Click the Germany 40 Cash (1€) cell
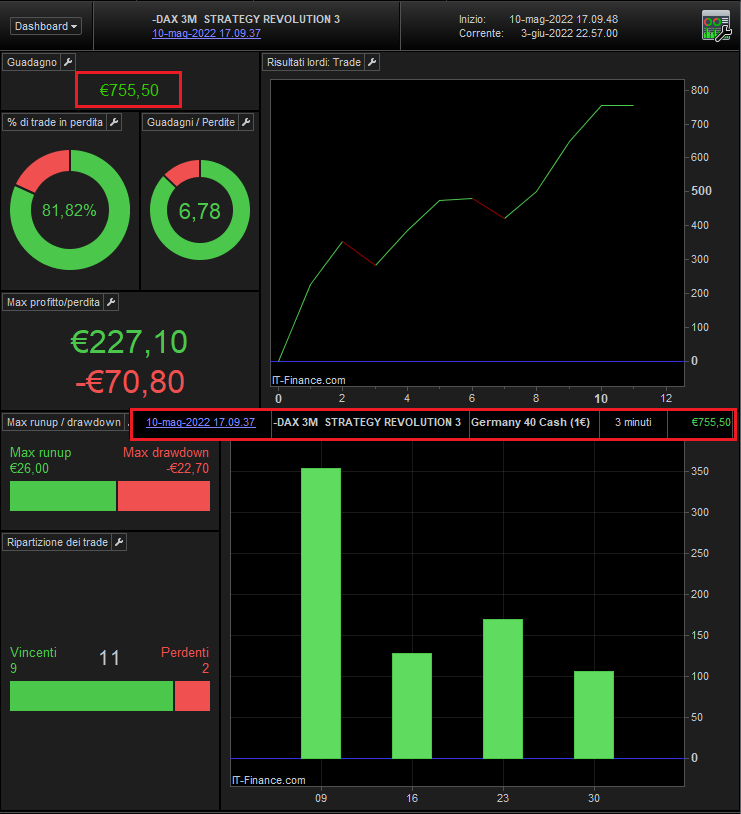This screenshot has width=741, height=814. coord(534,423)
